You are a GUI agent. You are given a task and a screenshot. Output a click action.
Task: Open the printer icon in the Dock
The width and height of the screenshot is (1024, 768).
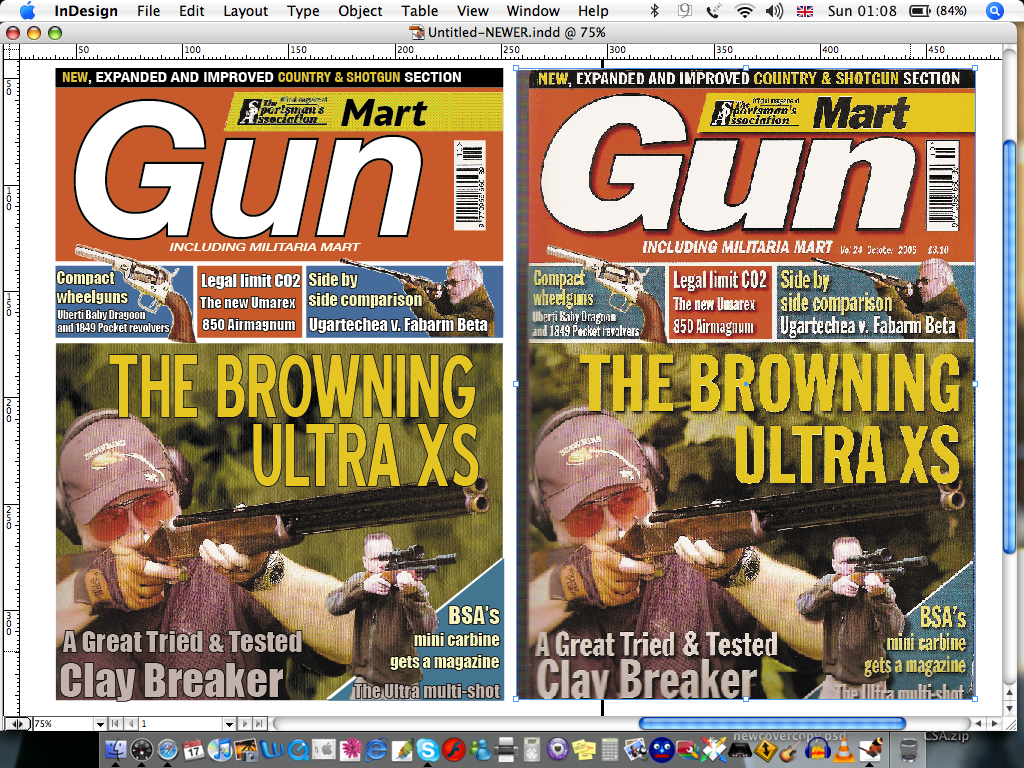(506, 750)
